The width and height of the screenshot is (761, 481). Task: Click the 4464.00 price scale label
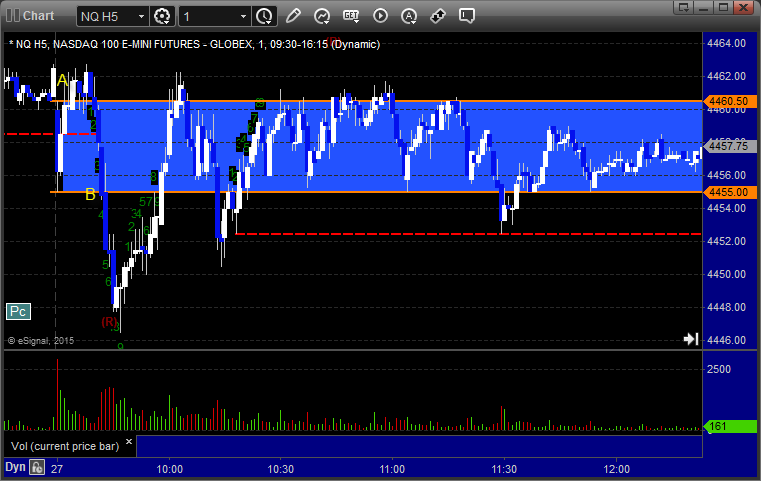tap(727, 43)
